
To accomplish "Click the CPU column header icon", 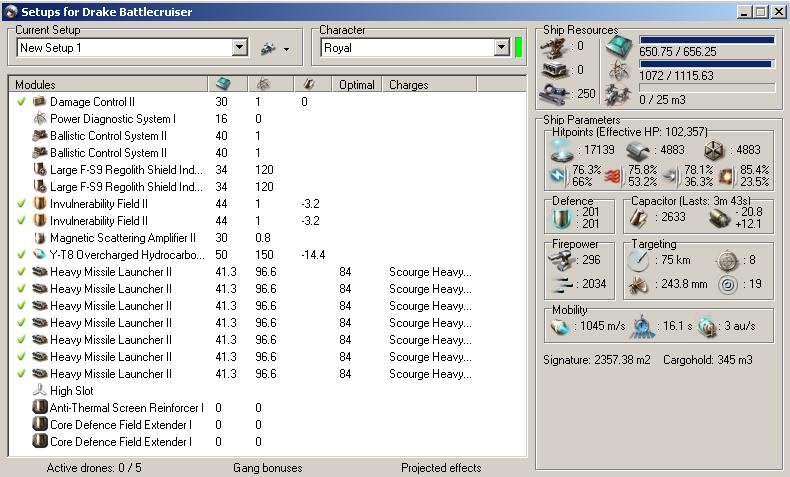I will pos(224,85).
